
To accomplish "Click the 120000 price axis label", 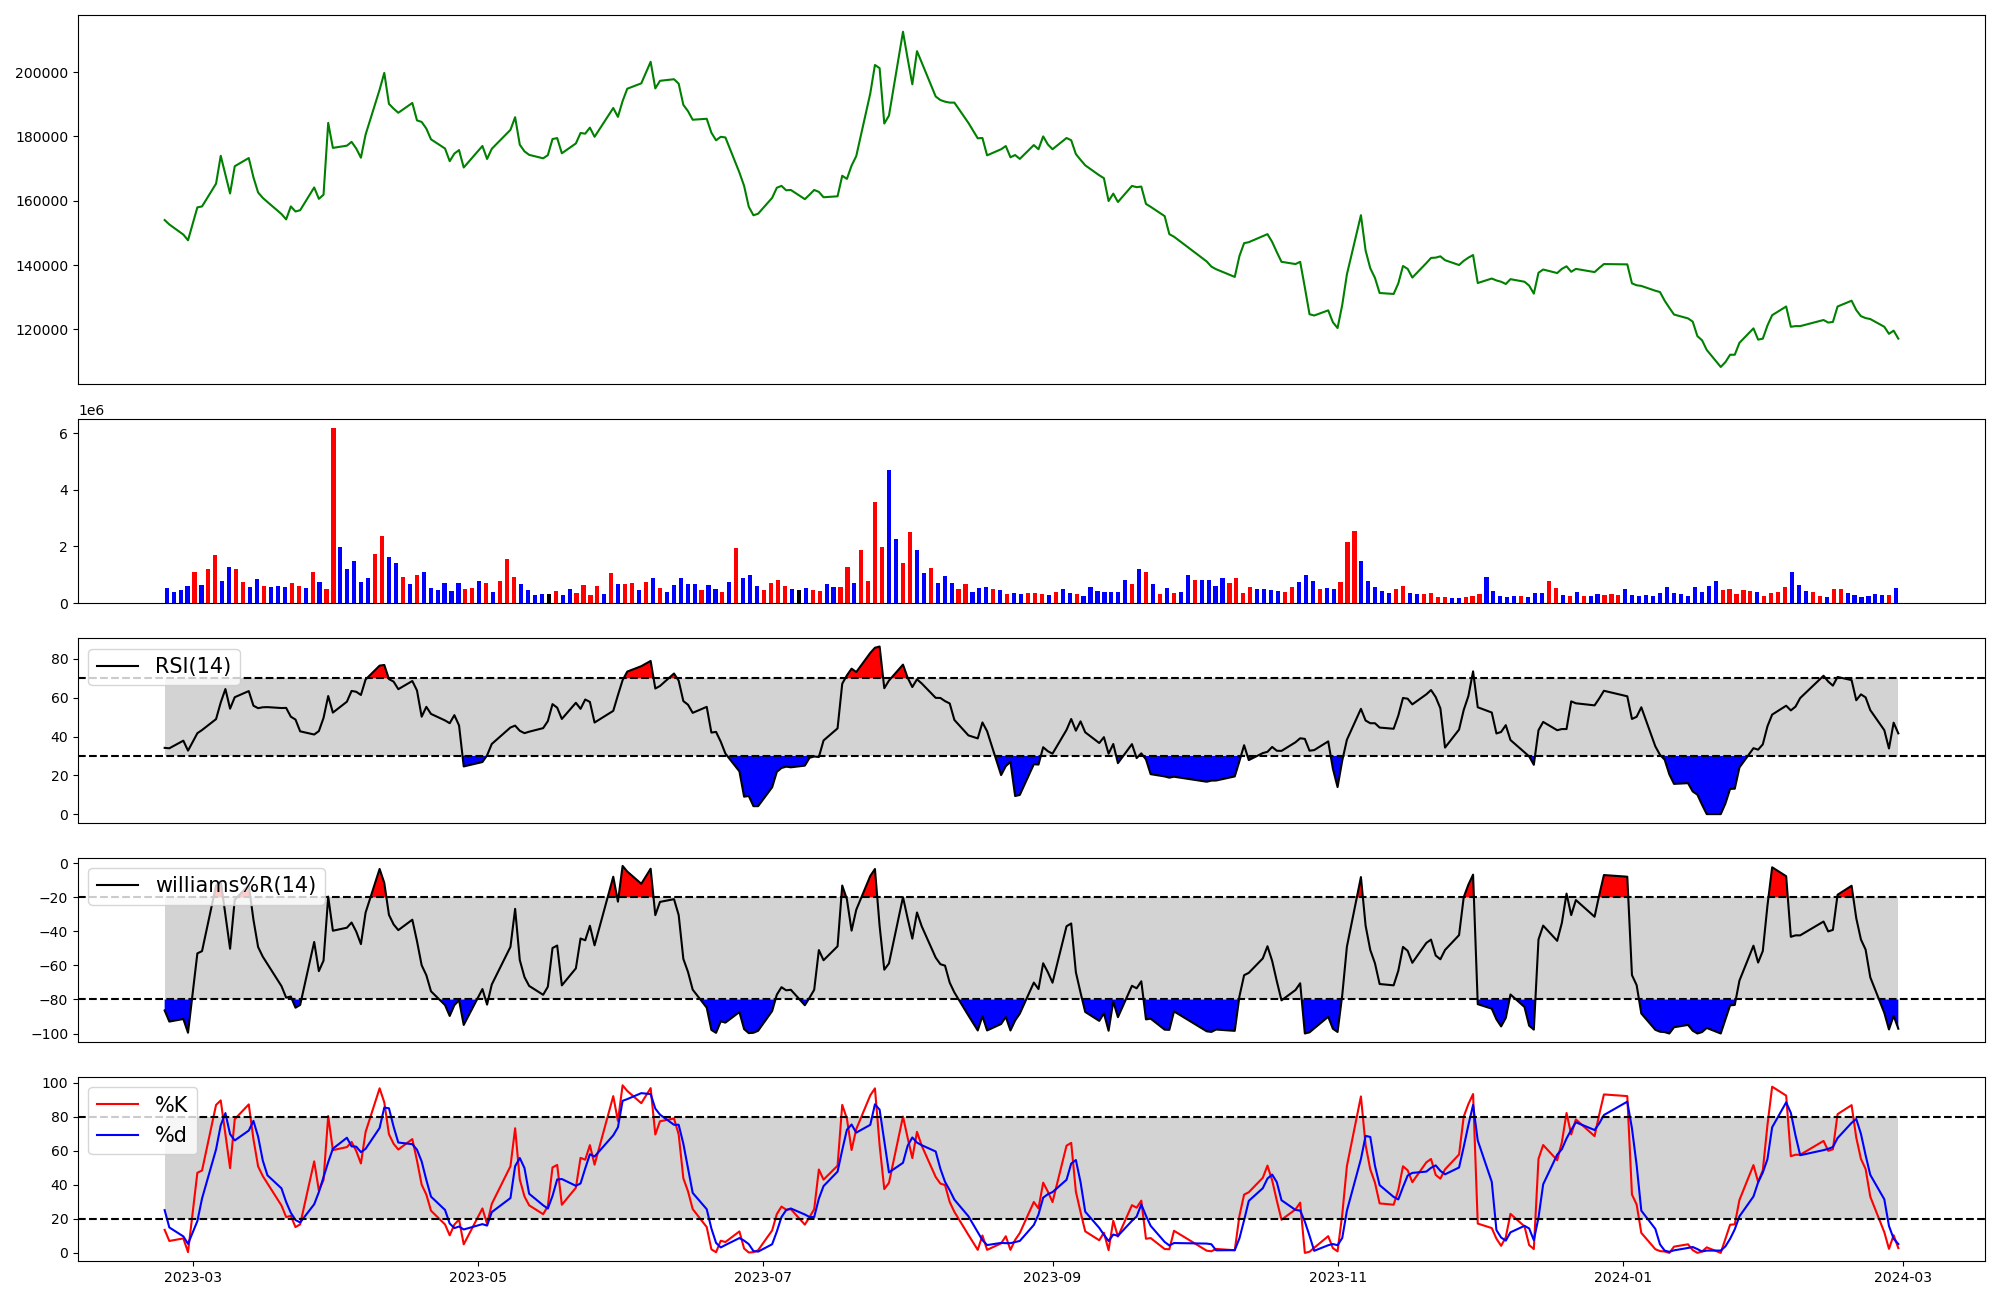I will (41, 330).
